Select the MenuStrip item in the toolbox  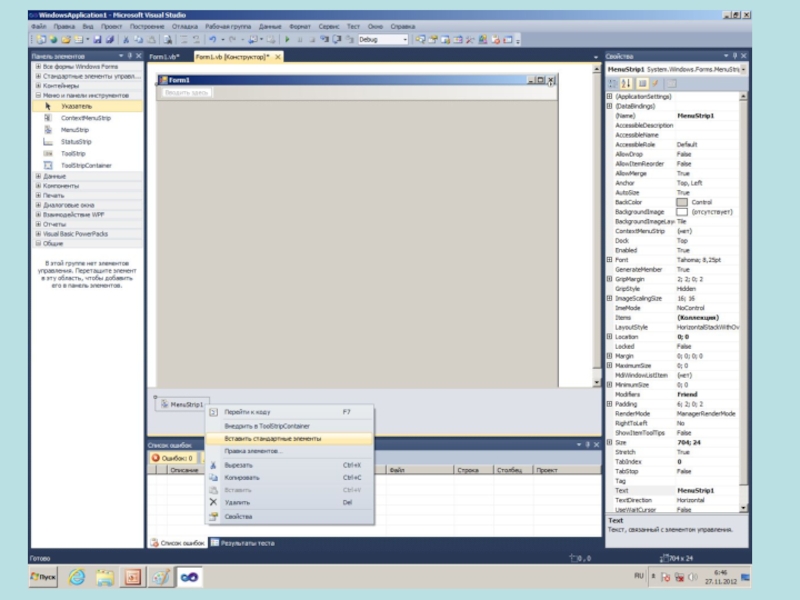[74, 130]
